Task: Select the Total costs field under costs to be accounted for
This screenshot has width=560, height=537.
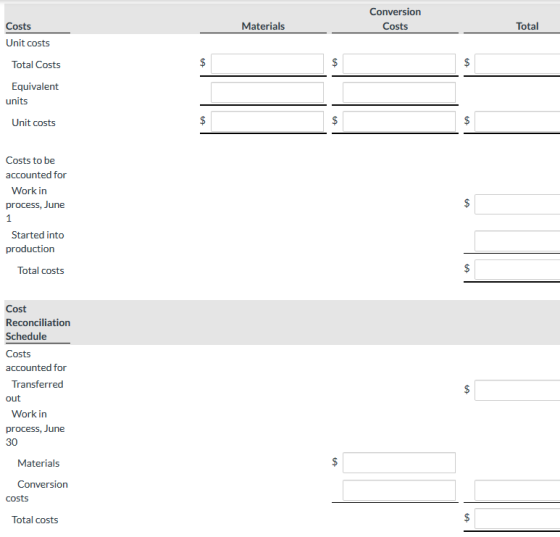Action: pyautogui.click(x=517, y=269)
